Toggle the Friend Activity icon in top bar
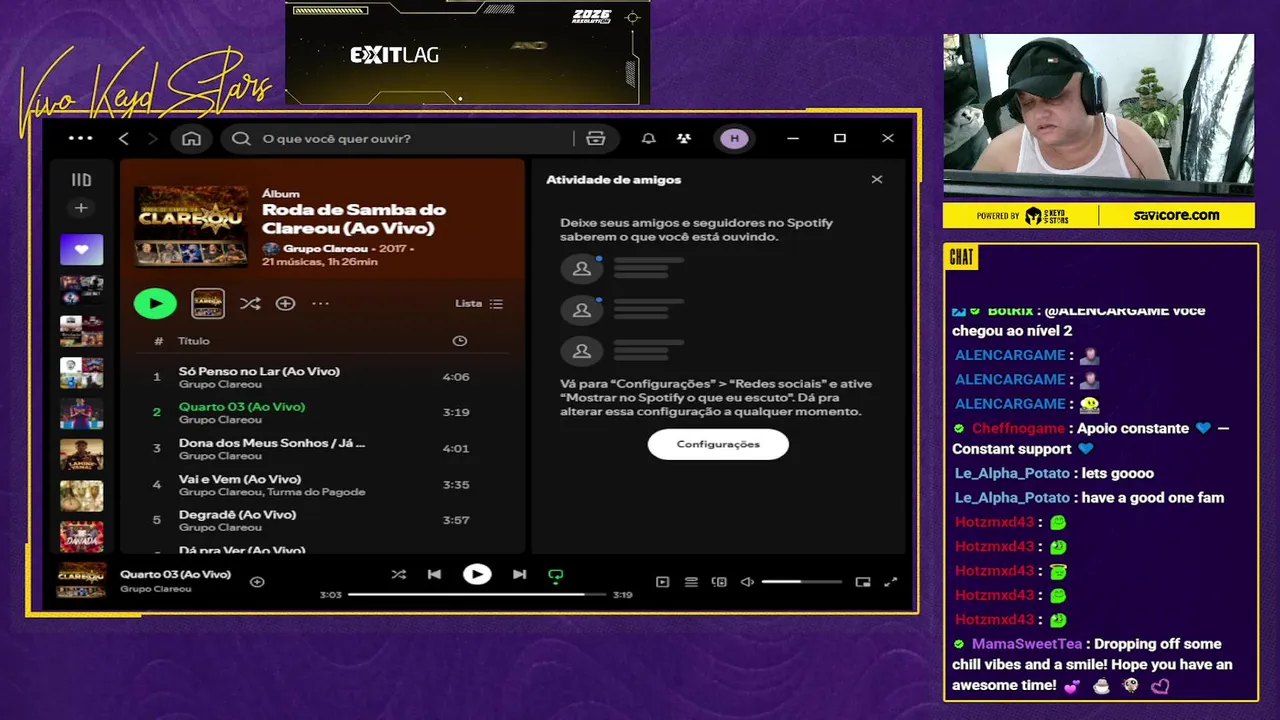 click(x=684, y=138)
